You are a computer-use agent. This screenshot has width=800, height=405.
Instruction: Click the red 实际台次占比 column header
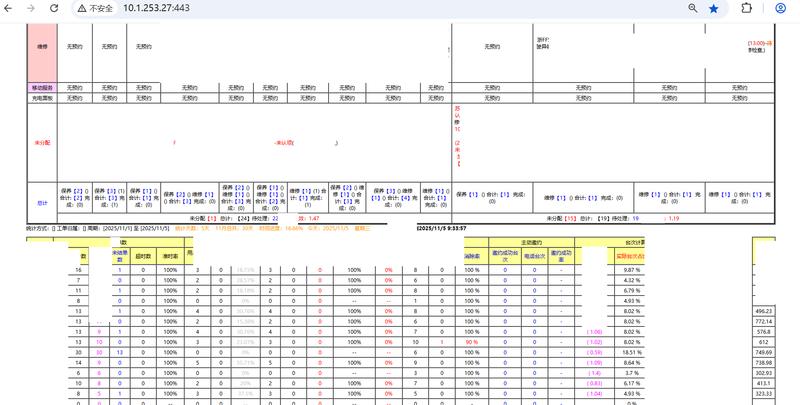630,257
